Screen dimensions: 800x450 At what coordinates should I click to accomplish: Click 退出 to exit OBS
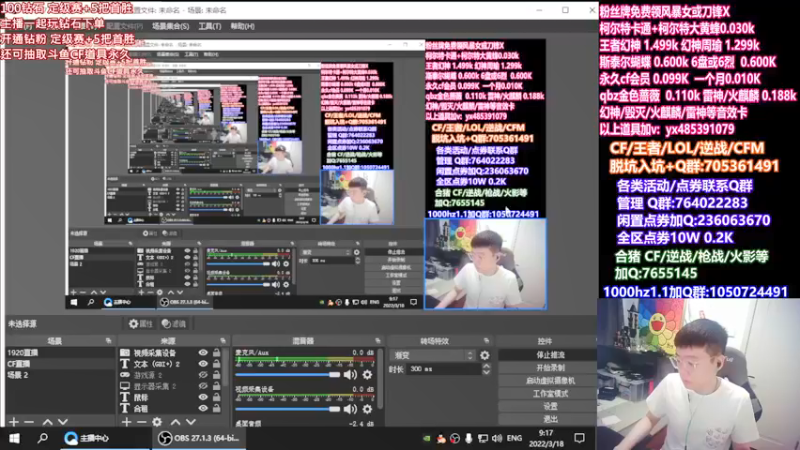tap(549, 419)
